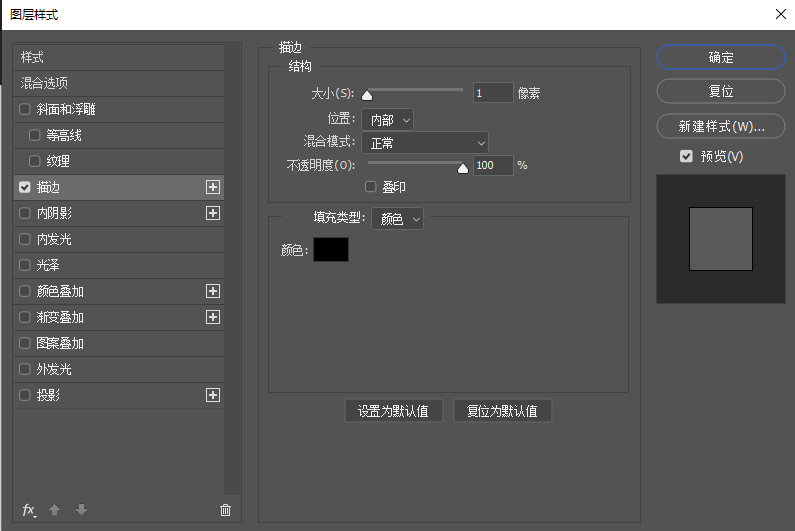The height and width of the screenshot is (531, 795).
Task: Click the effects list vertical scrollbar
Action: click(x=232, y=269)
